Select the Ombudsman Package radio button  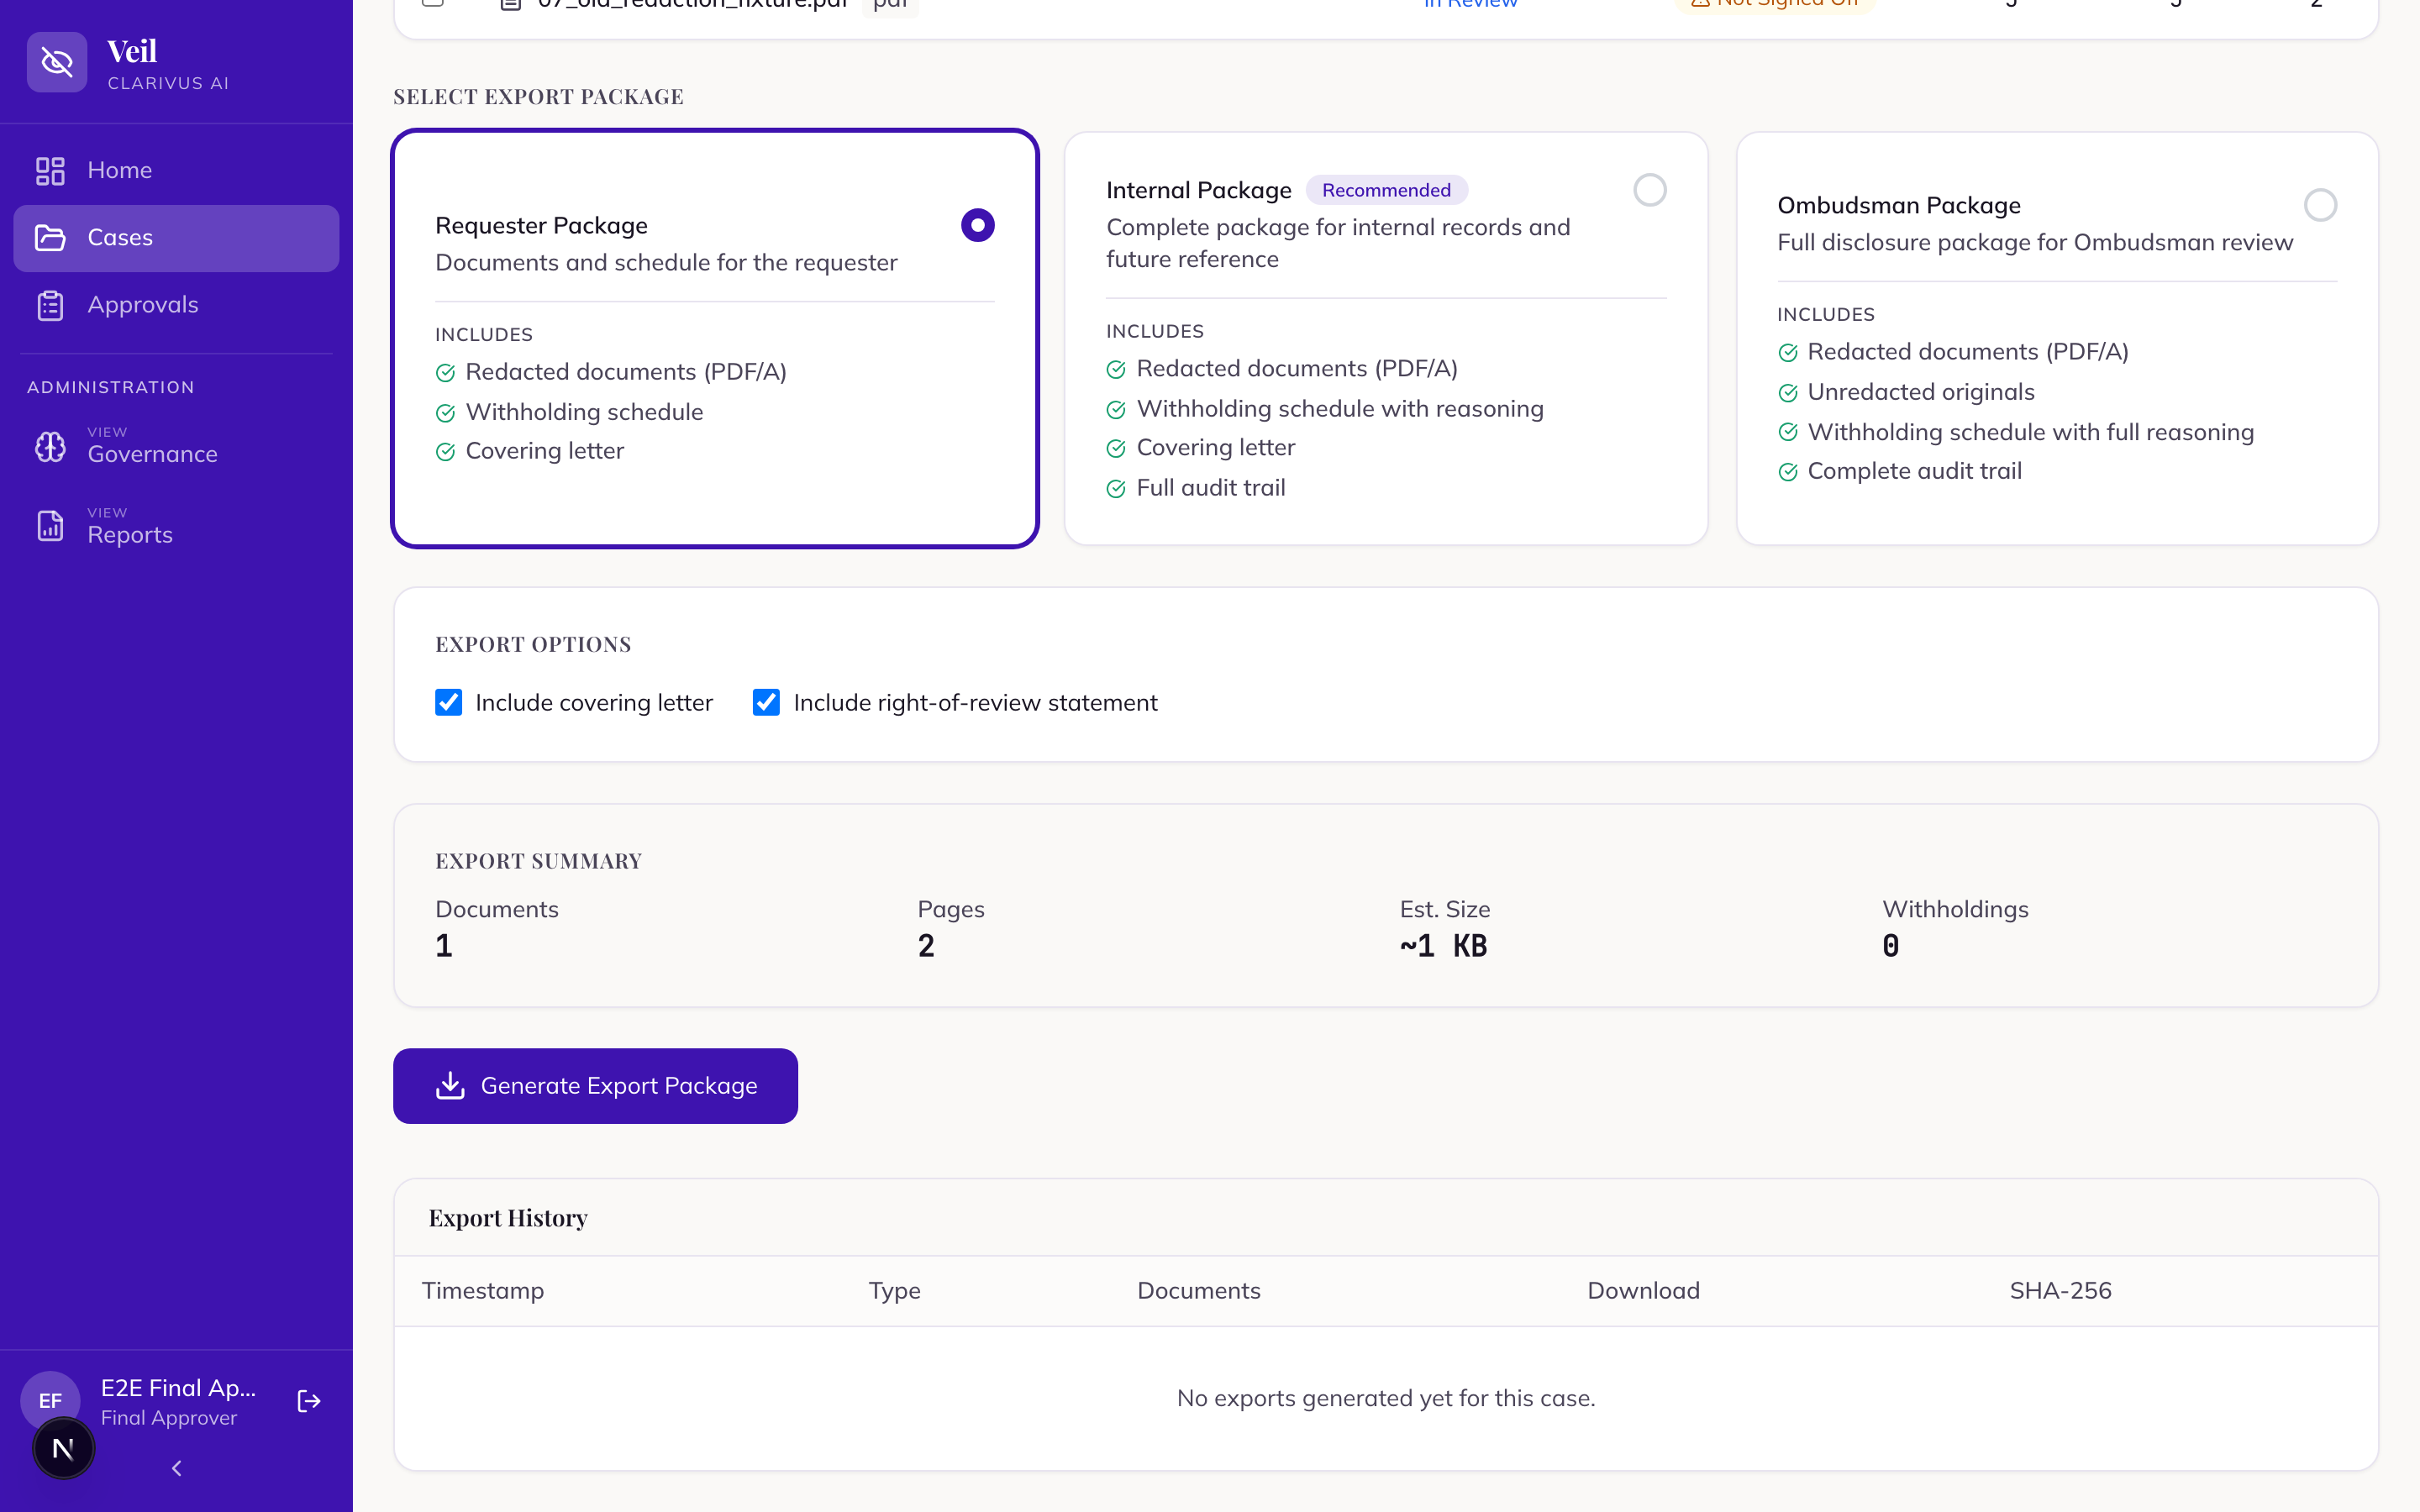(x=2320, y=205)
